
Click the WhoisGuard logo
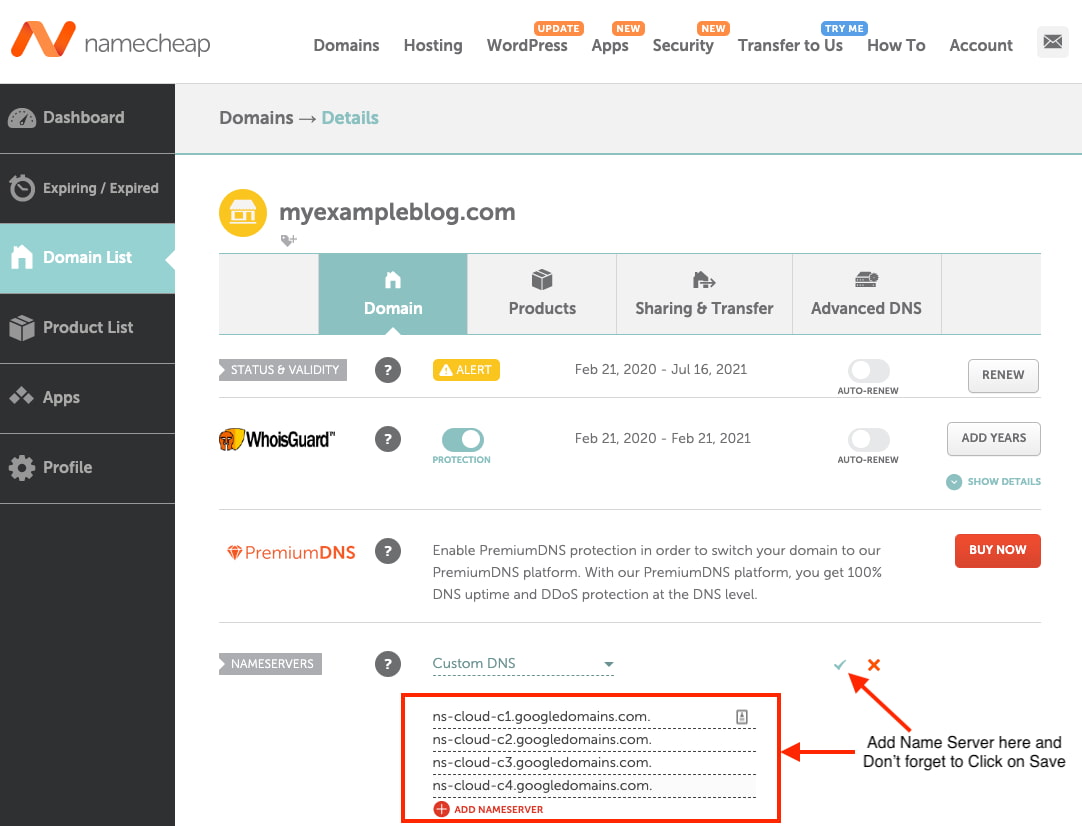277,439
